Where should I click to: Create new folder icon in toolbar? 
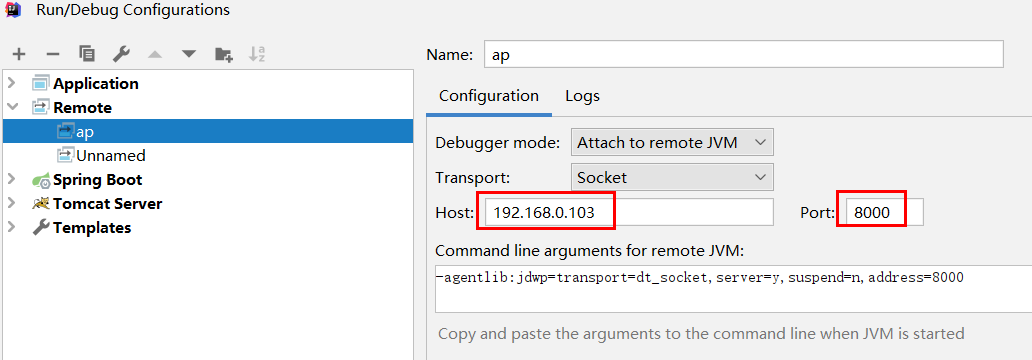224,54
